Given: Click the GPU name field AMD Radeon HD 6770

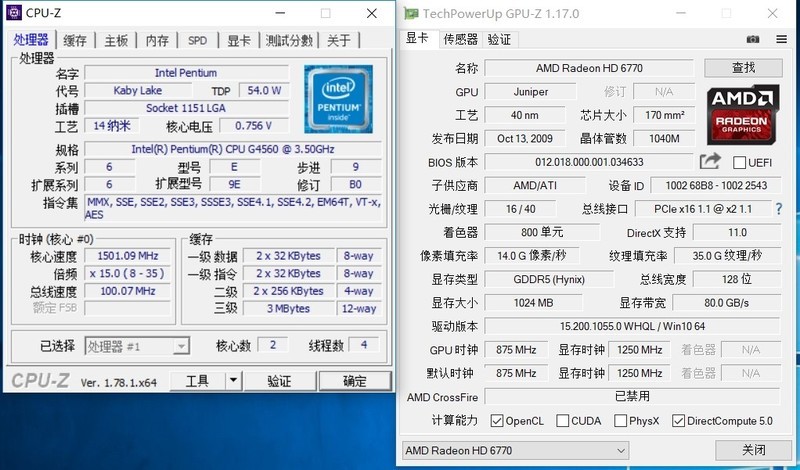Looking at the screenshot, I should [x=589, y=68].
